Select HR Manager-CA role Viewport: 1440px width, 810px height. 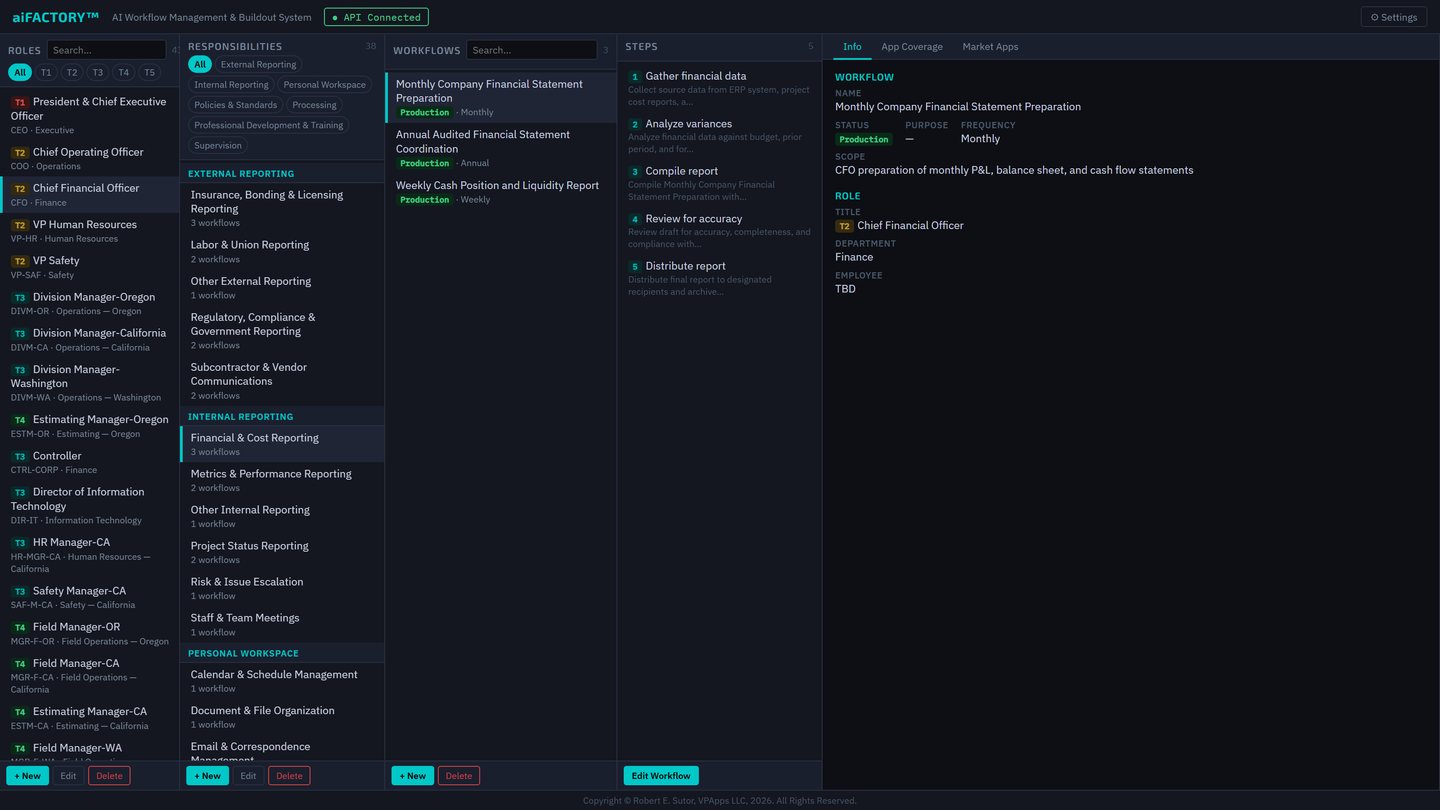click(x=90, y=555)
